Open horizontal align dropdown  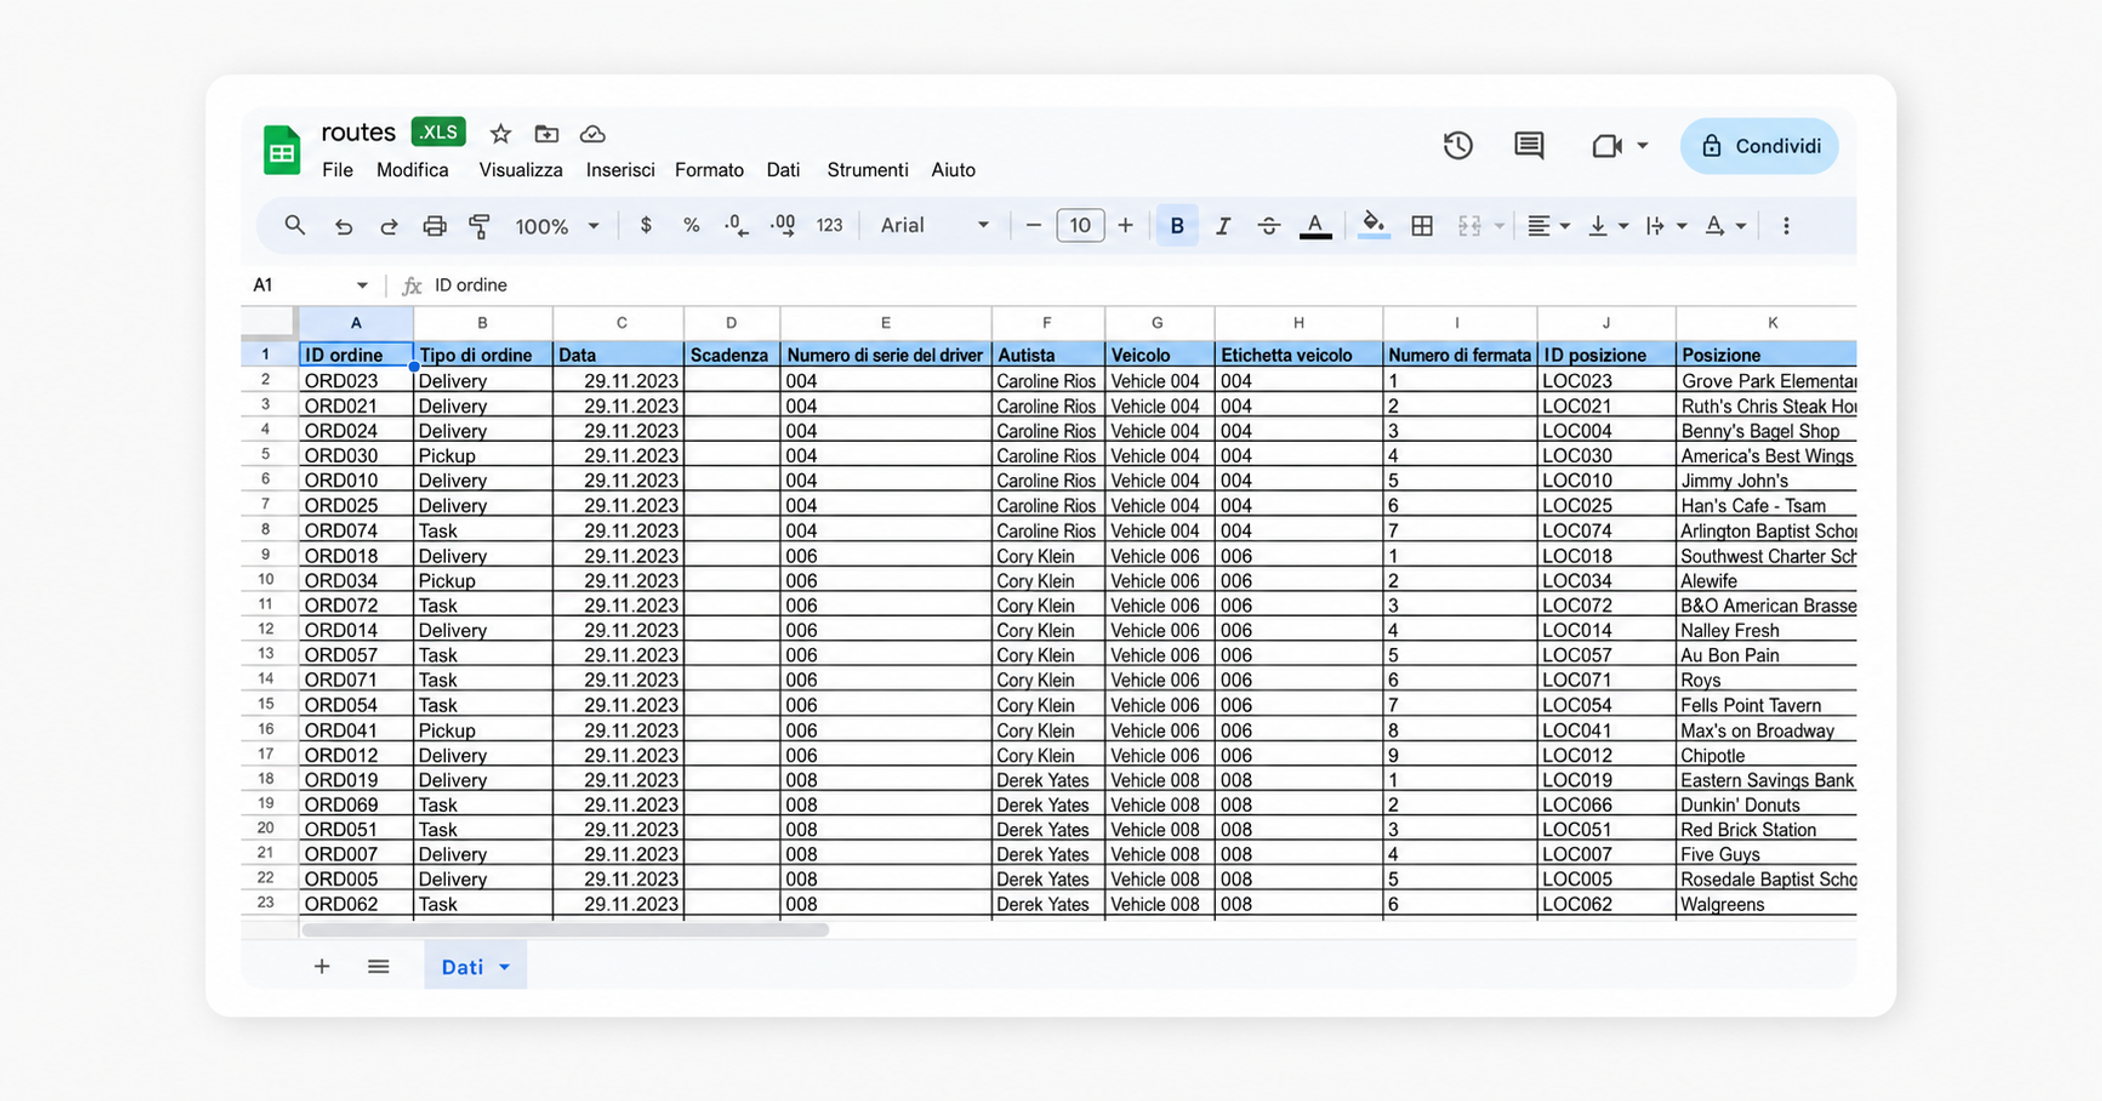1547,226
